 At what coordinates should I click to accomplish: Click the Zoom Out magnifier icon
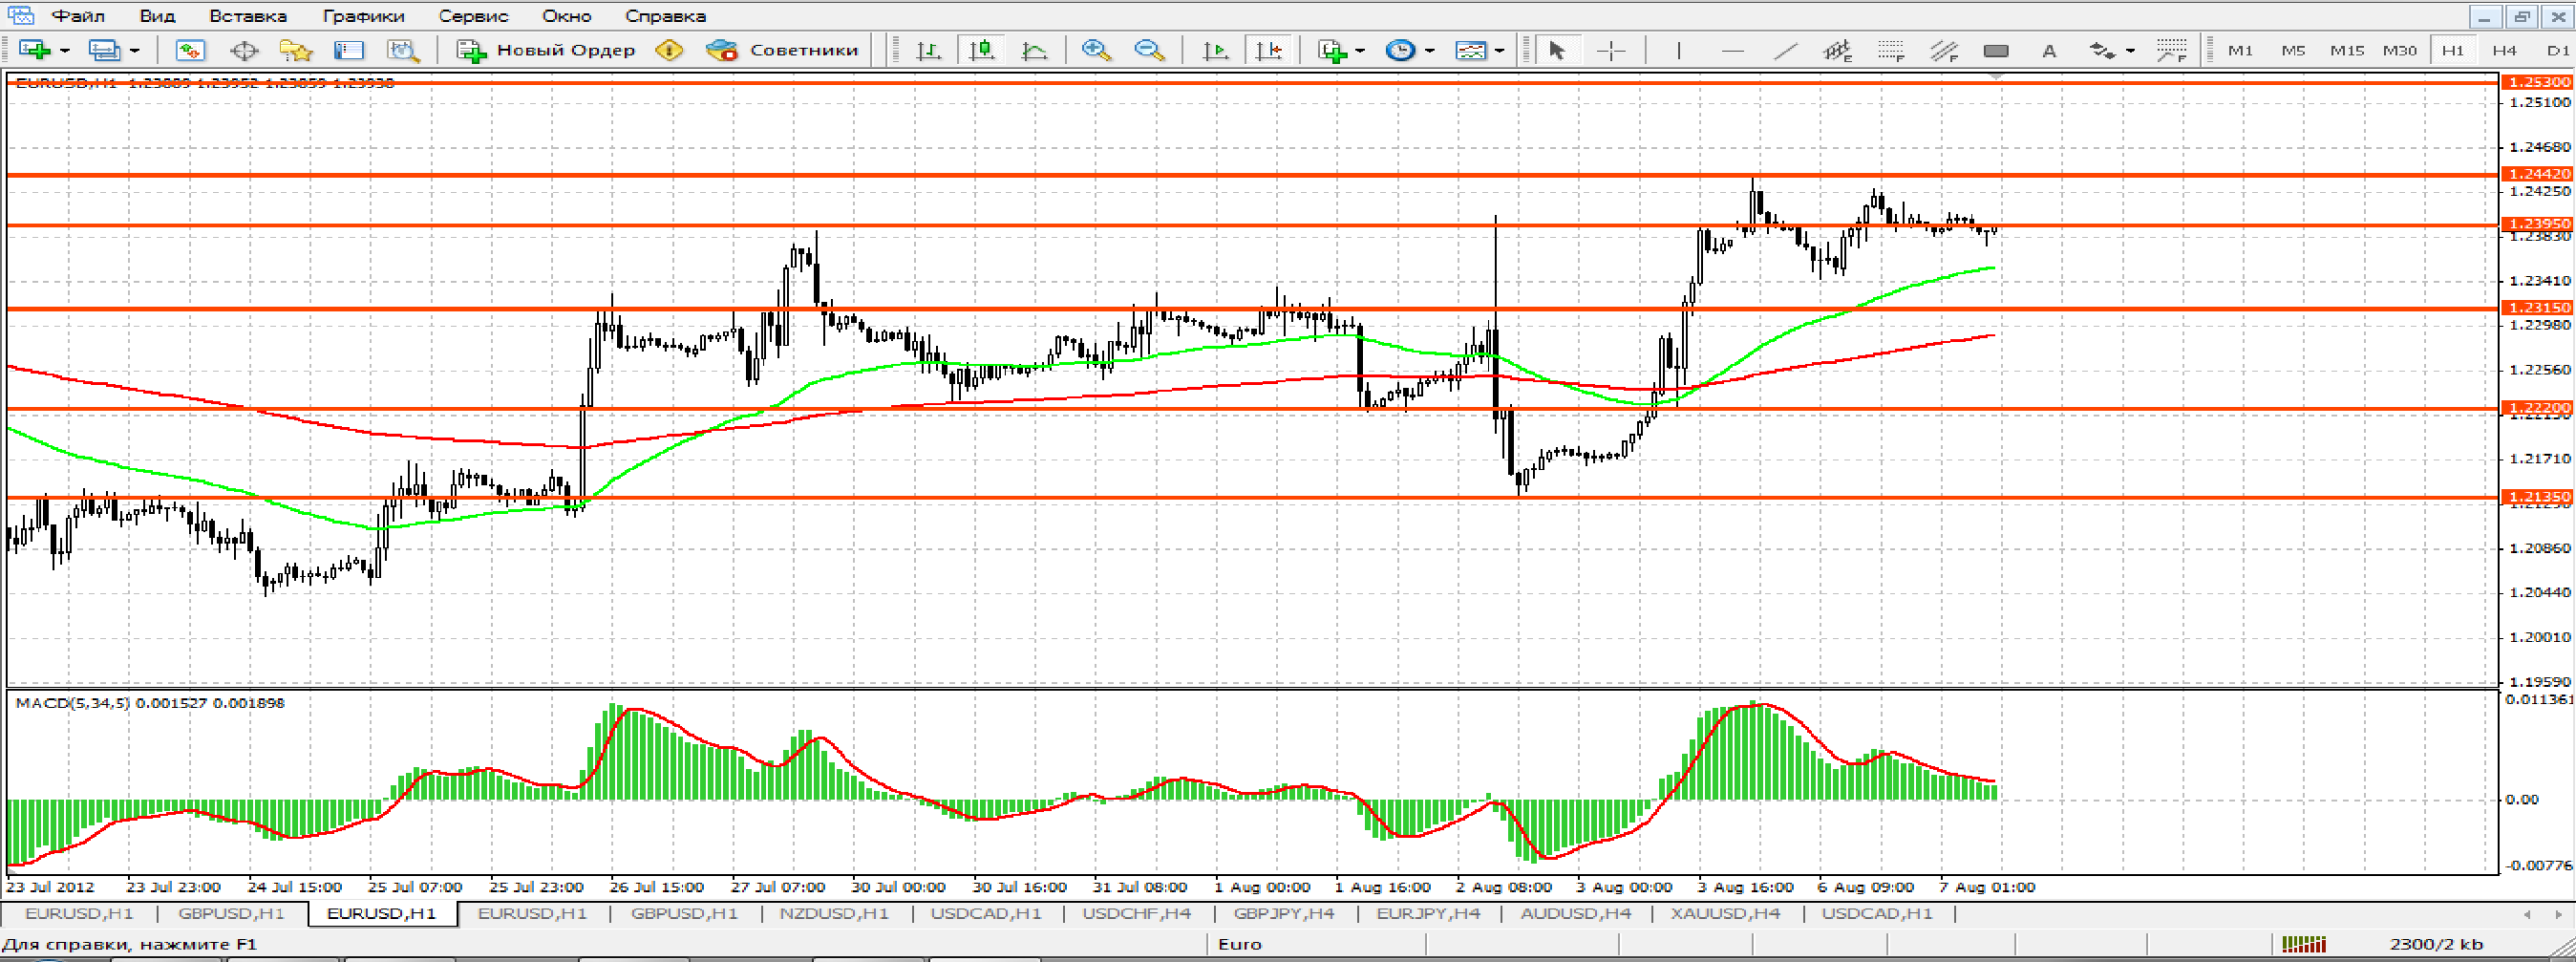[1149, 50]
